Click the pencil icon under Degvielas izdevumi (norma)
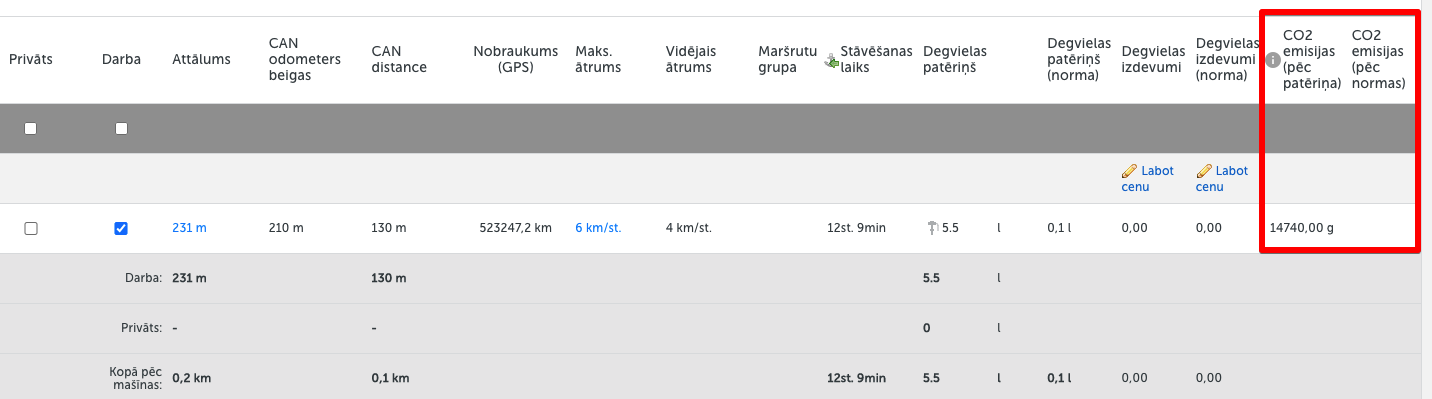 1204,171
